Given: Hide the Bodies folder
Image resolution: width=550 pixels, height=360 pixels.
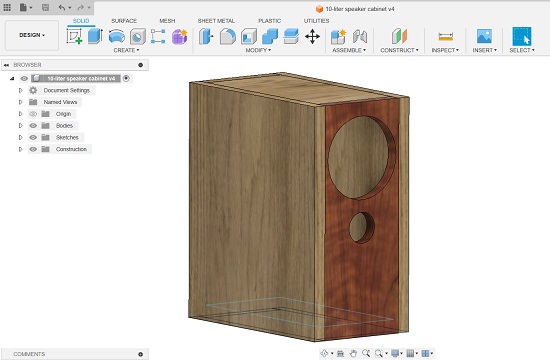Looking at the screenshot, I should tap(33, 126).
